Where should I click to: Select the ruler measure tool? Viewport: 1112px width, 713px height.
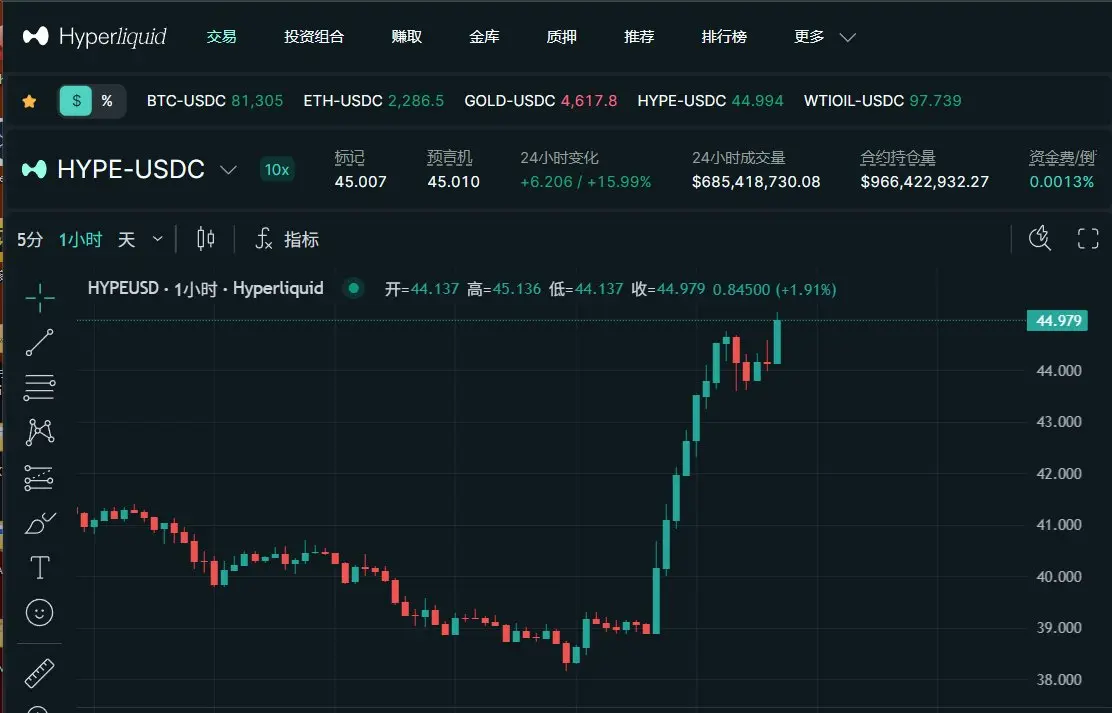coord(40,673)
